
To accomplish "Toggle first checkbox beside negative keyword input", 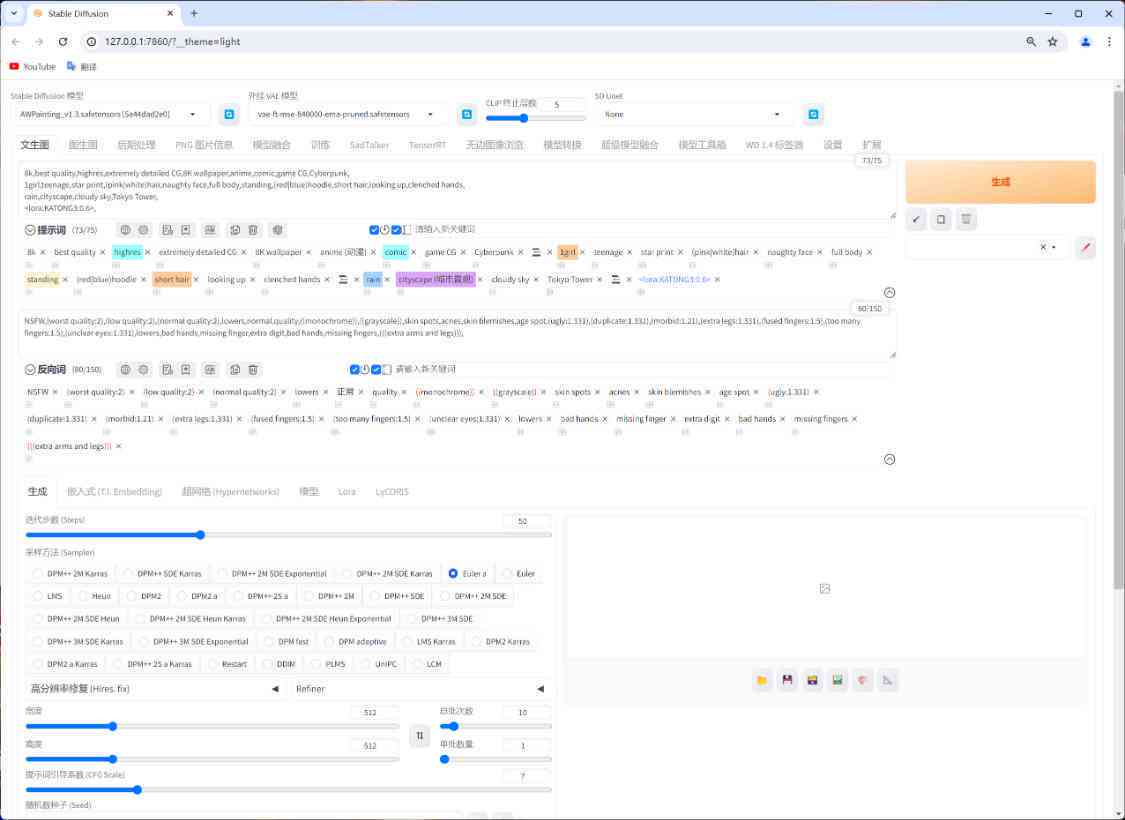I will click(354, 369).
